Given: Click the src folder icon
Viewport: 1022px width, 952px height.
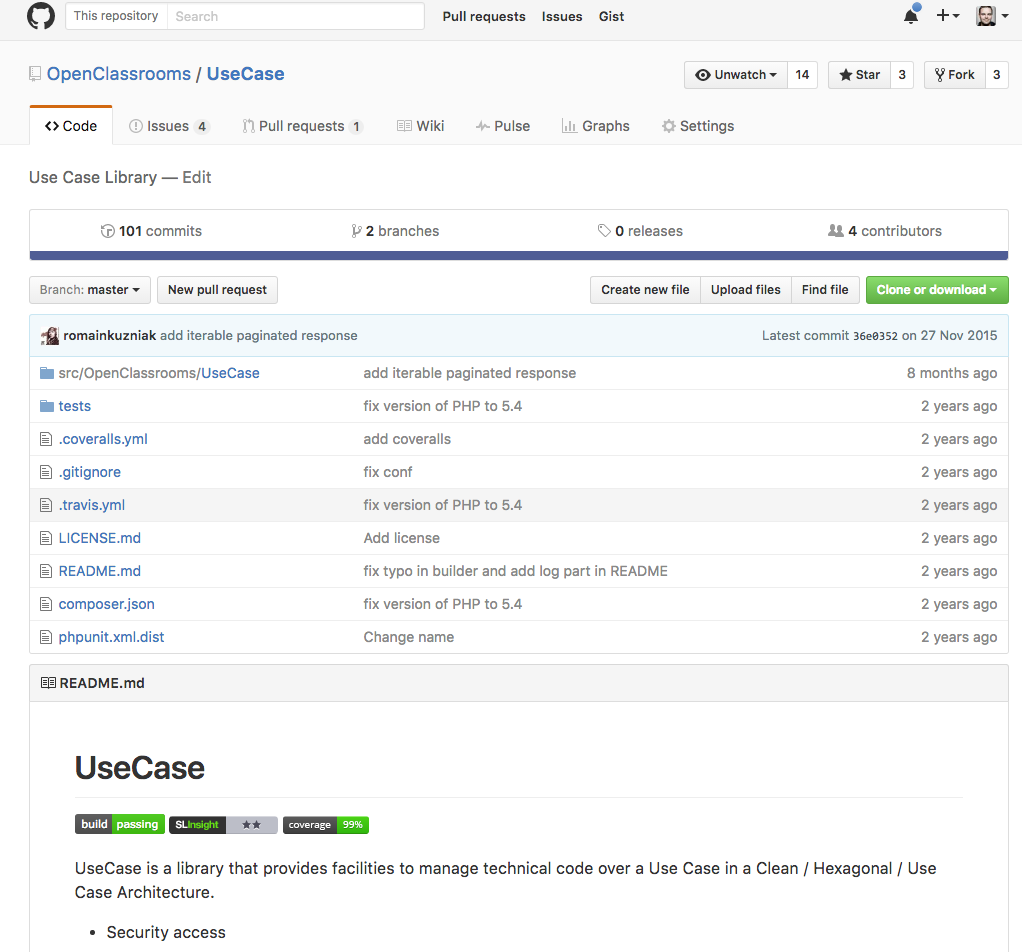Looking at the screenshot, I should click(46, 373).
